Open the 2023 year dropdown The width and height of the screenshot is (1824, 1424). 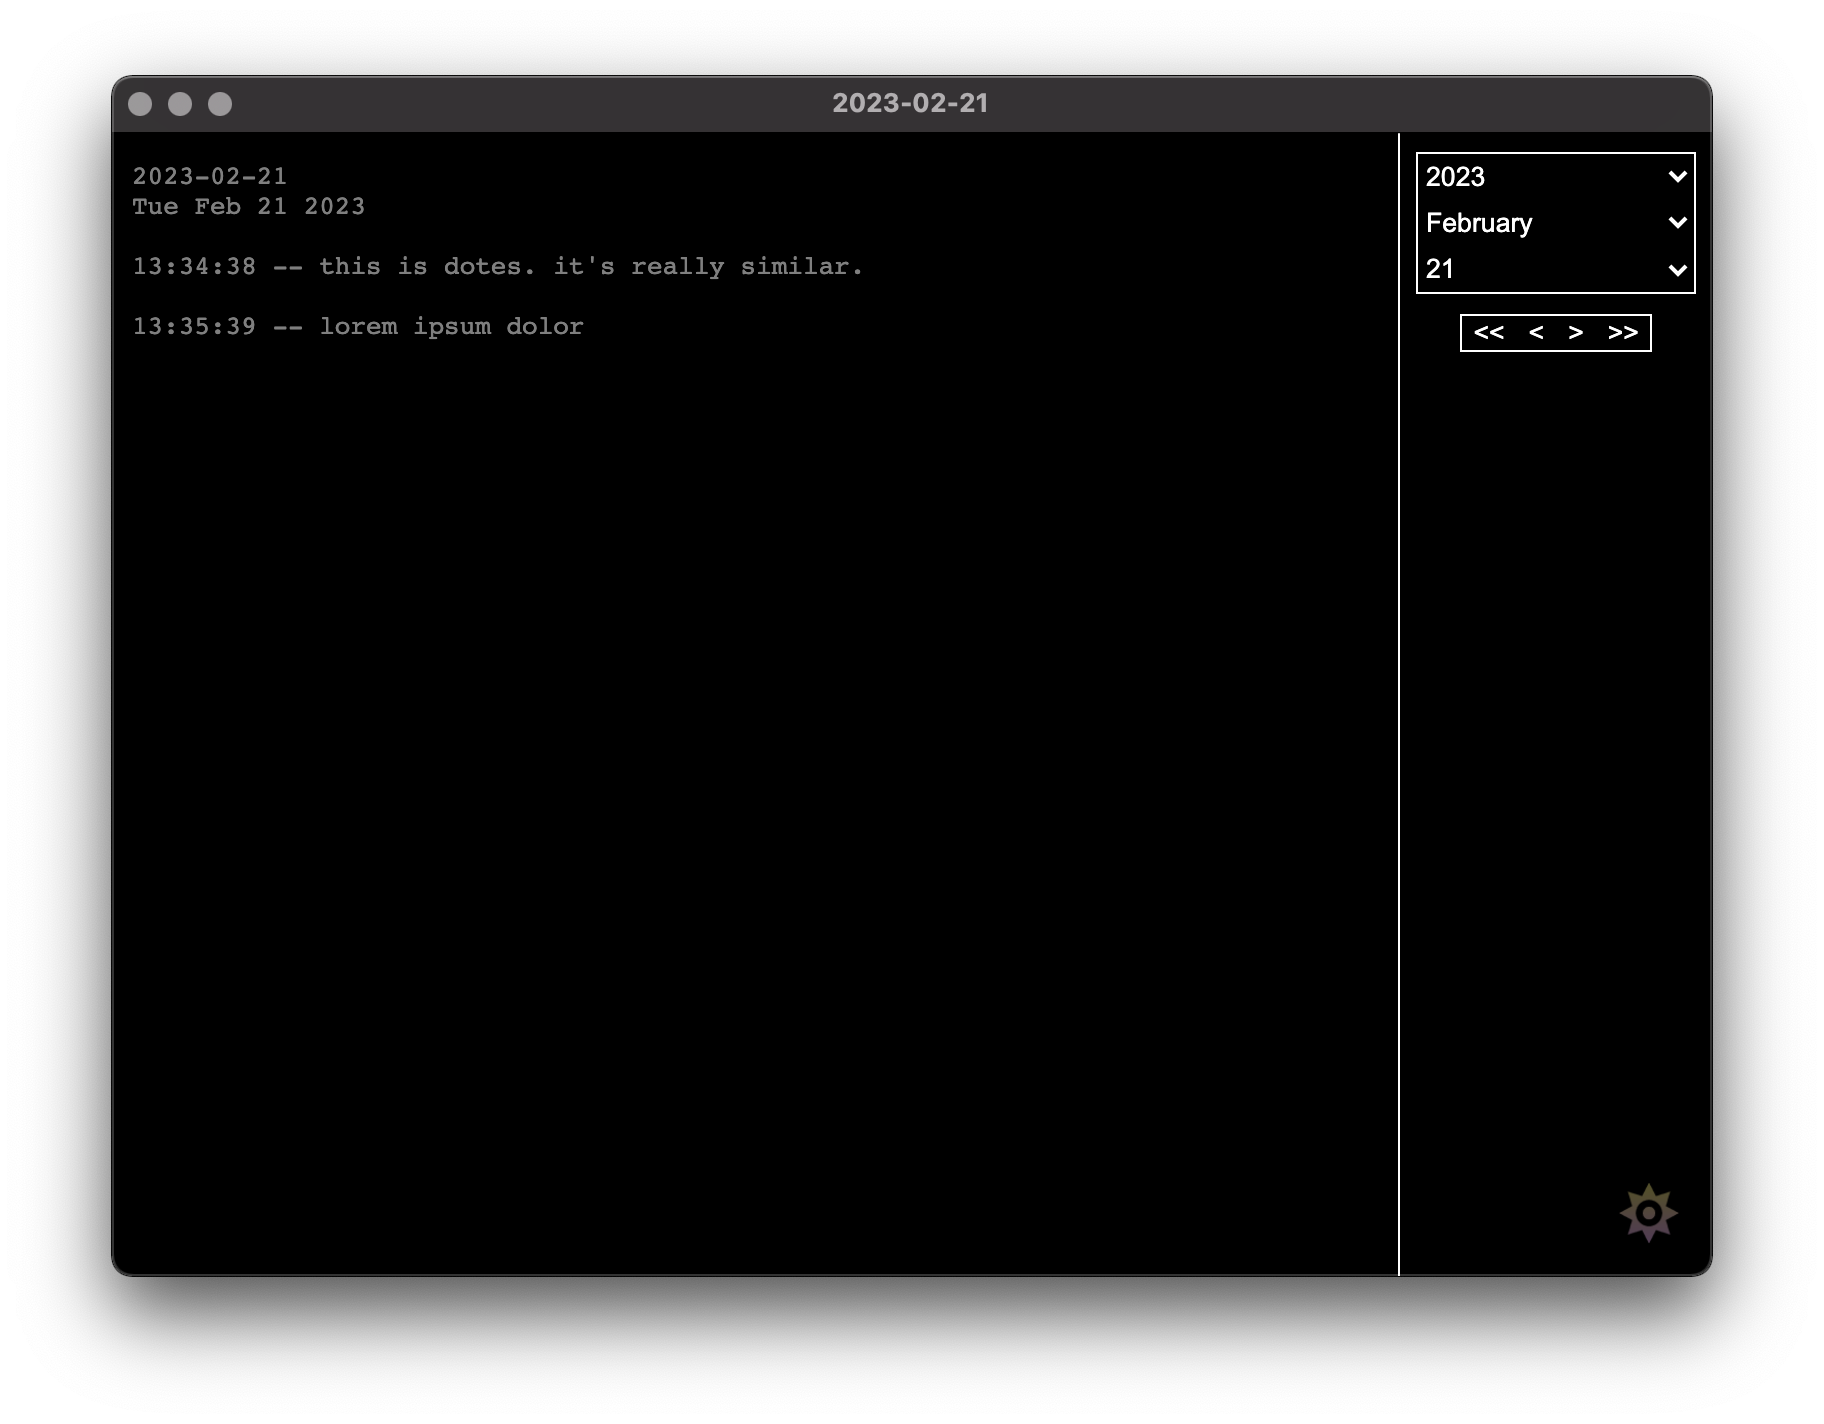tap(1555, 177)
